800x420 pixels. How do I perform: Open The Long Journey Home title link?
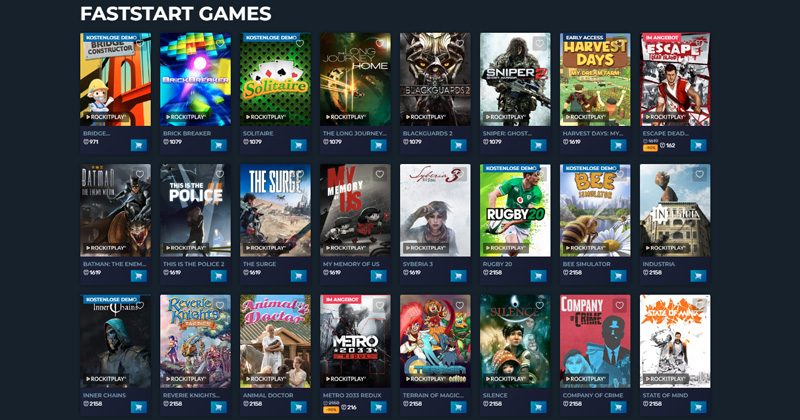coord(355,133)
